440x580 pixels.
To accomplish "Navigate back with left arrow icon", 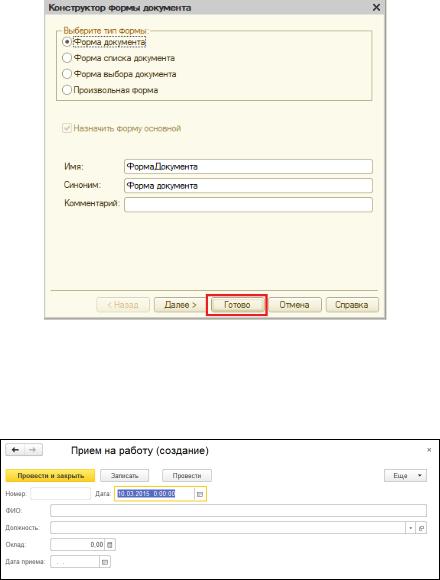I will point(15,450).
